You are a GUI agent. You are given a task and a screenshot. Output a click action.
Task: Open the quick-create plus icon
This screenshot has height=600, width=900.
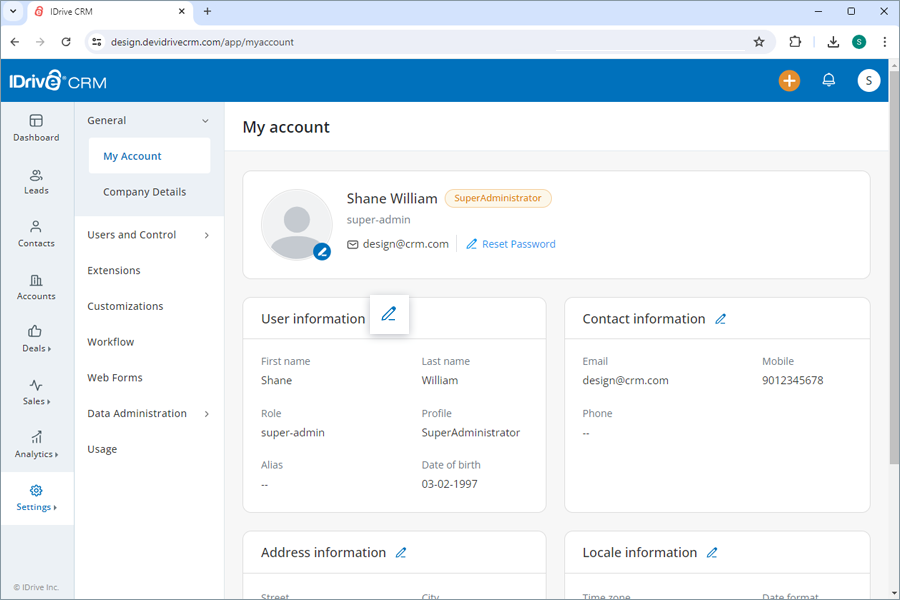coord(789,80)
